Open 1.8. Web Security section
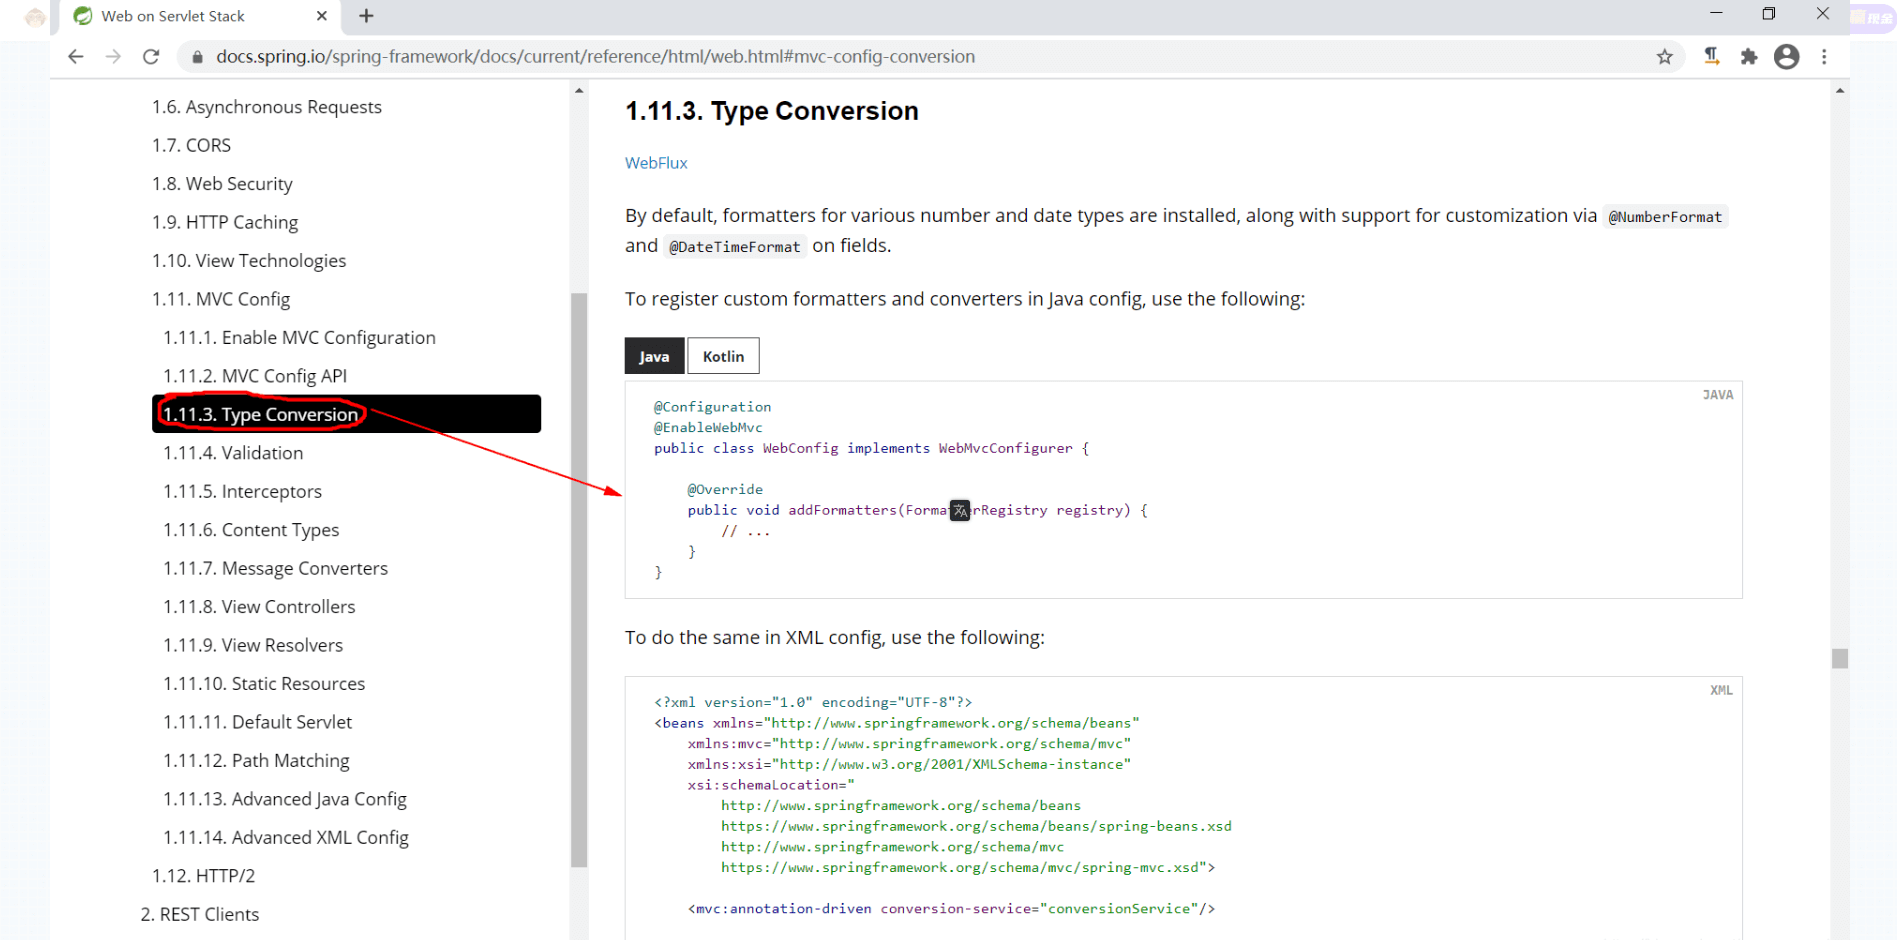The height and width of the screenshot is (940, 1897). coord(222,184)
